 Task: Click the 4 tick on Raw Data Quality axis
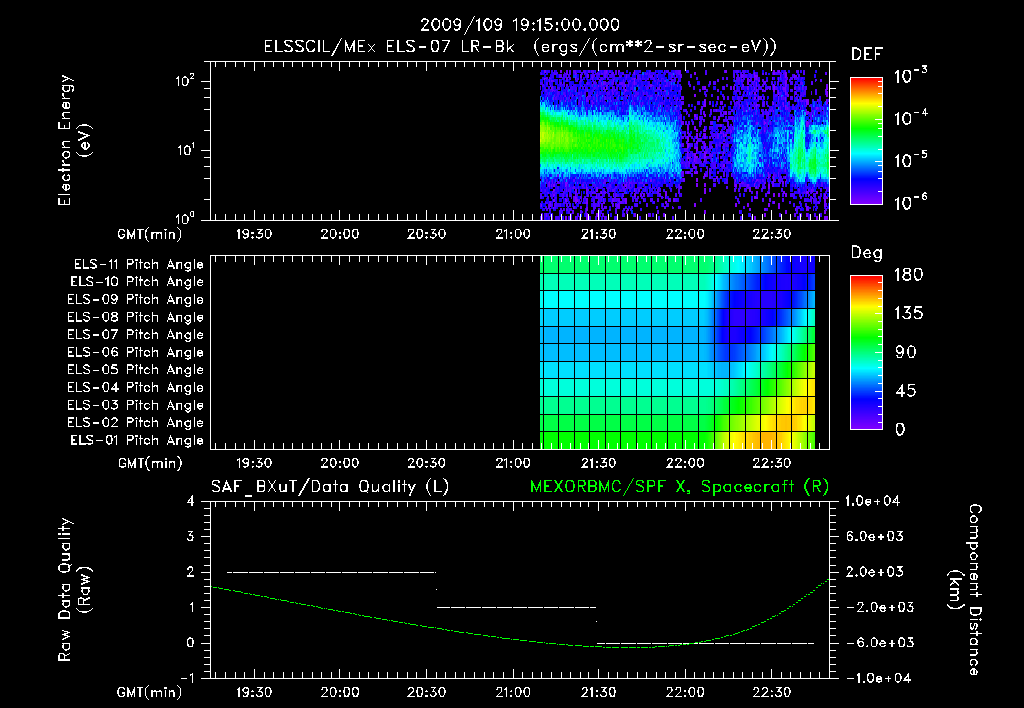pos(191,501)
